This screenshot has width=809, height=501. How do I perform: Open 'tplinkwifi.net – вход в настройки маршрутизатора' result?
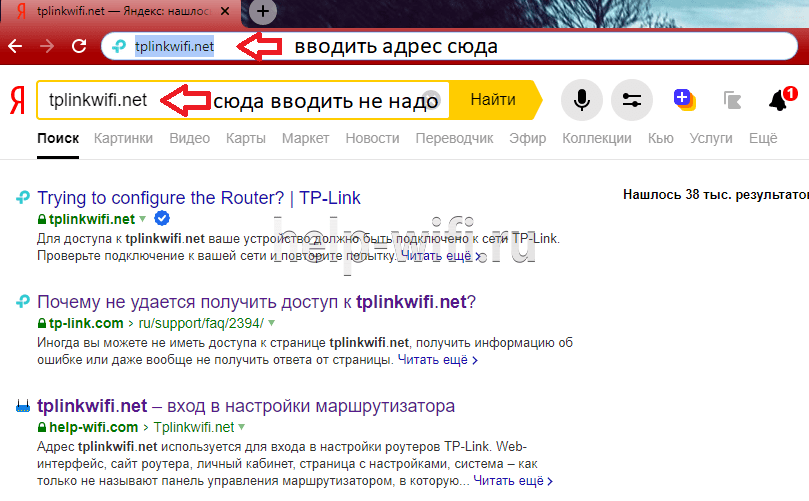[x=246, y=406]
